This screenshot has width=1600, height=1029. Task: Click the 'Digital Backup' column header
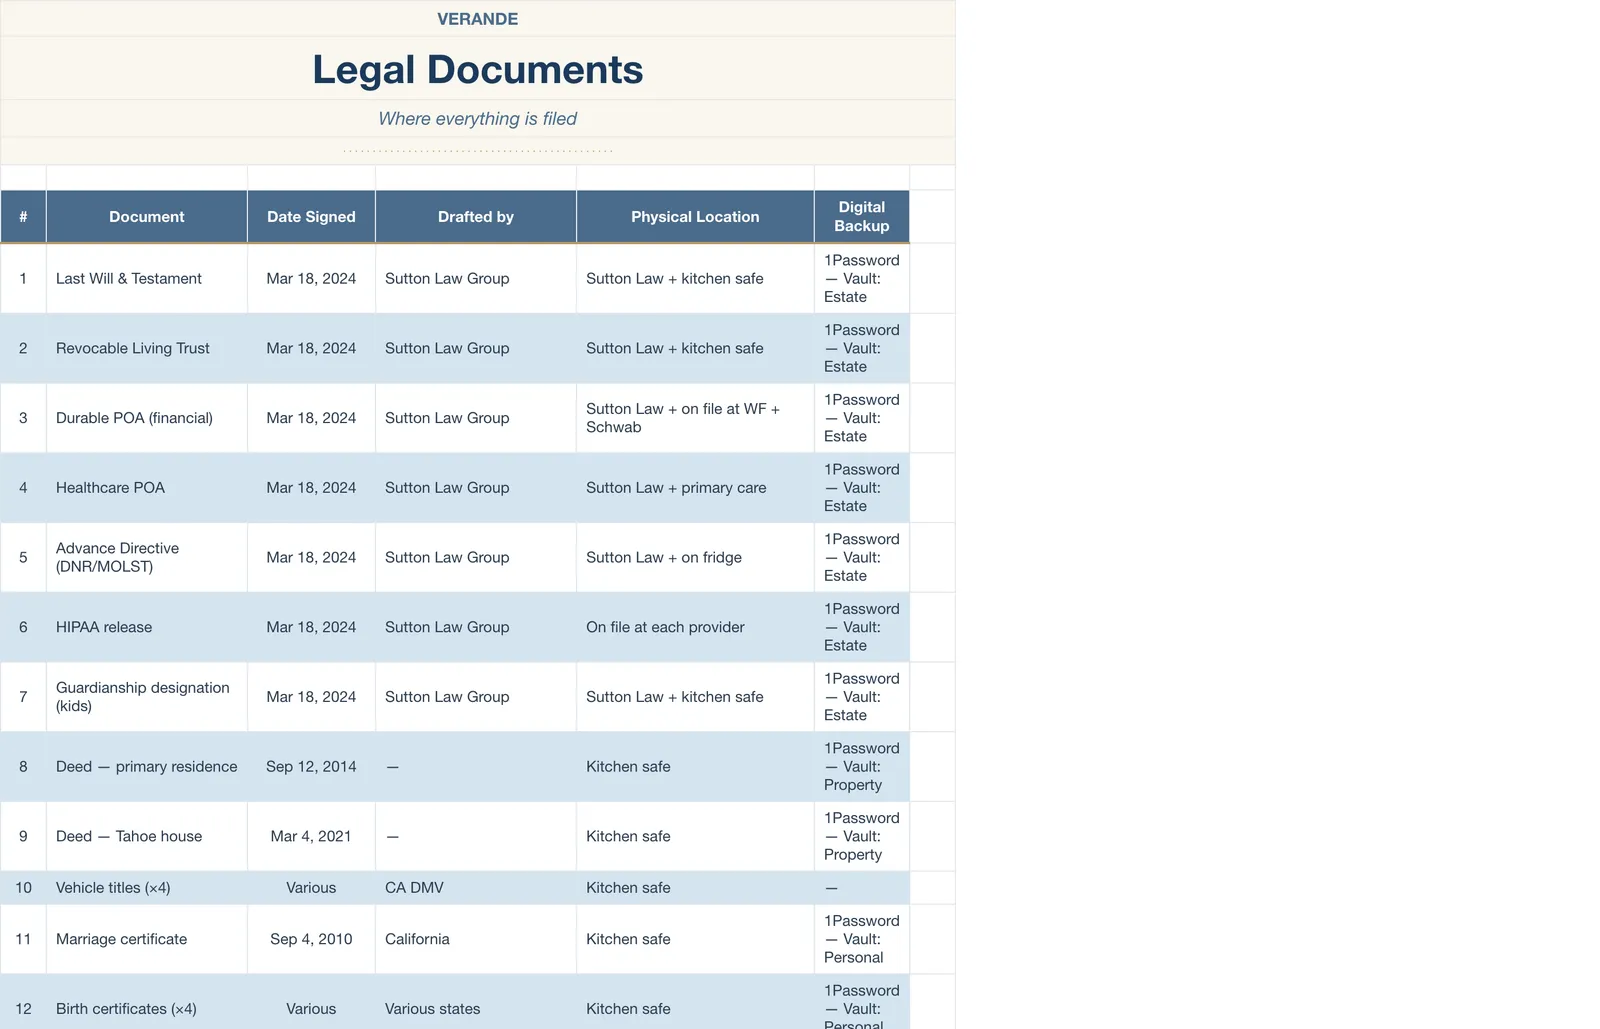coord(862,217)
